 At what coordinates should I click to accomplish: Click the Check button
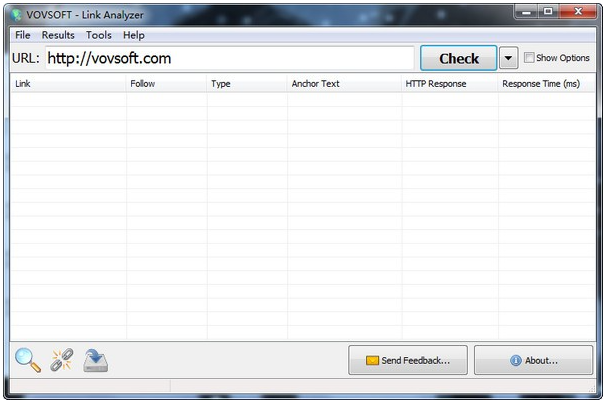click(459, 58)
